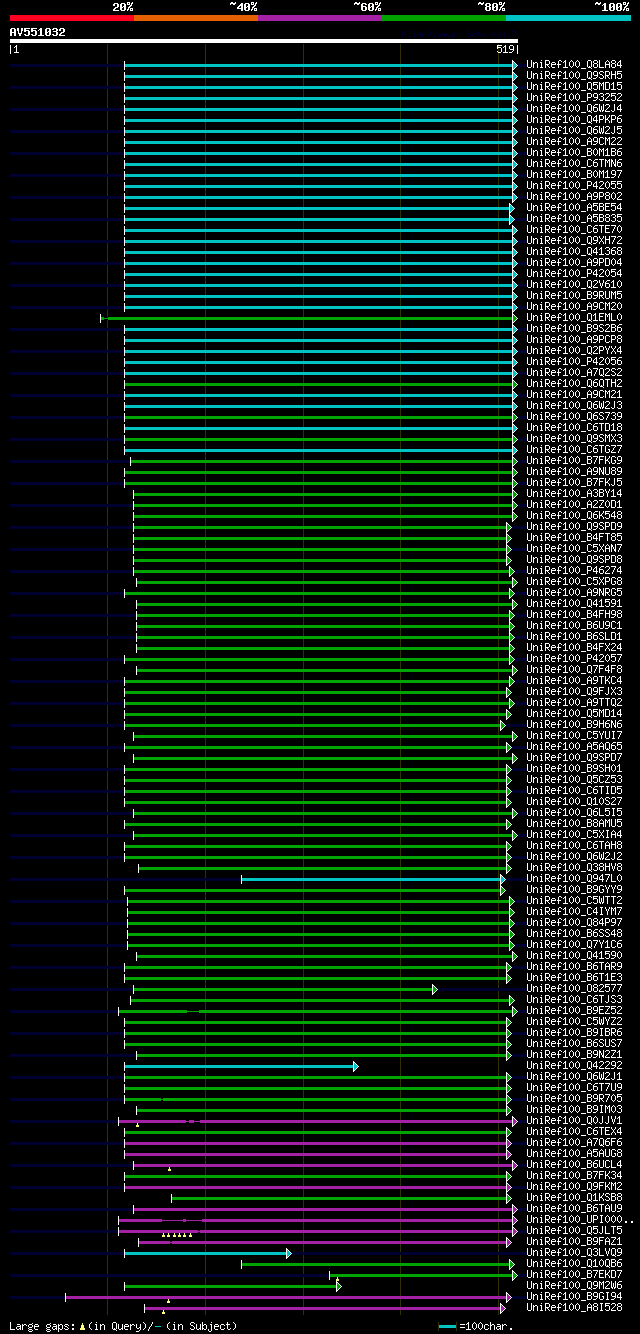
Task: Open hit UniRef100_P93252
Action: [574, 98]
